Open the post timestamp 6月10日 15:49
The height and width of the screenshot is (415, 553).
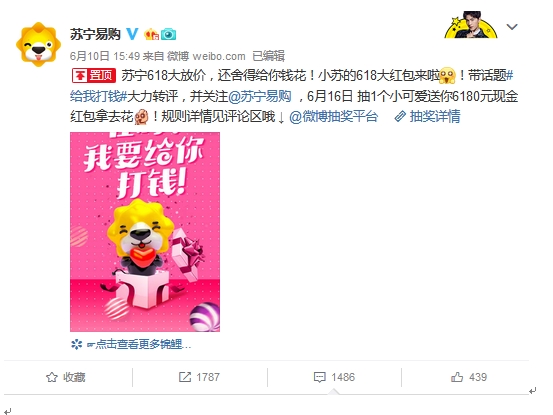pos(105,56)
